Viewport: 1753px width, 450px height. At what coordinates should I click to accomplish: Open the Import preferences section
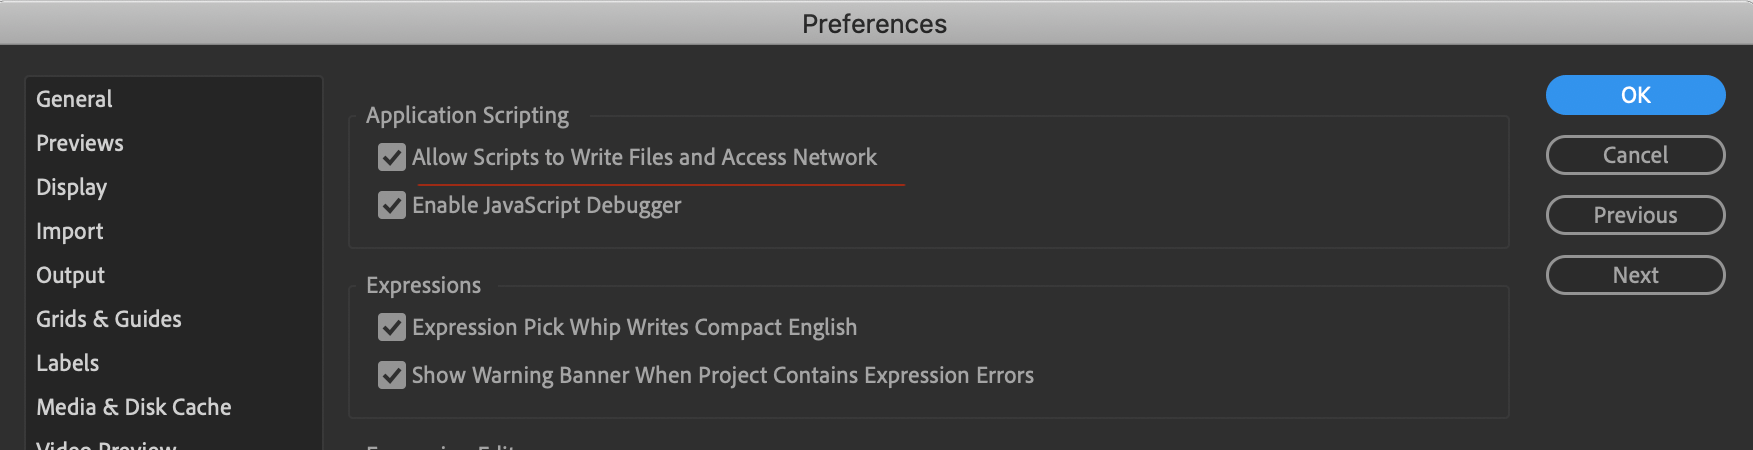[69, 231]
